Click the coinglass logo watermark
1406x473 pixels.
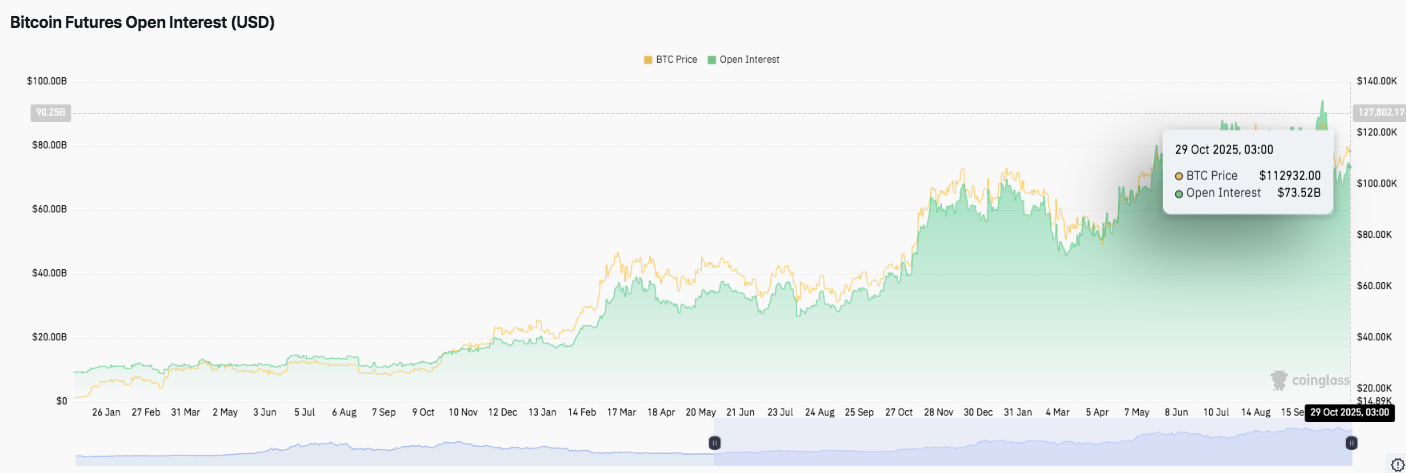click(x=1310, y=381)
